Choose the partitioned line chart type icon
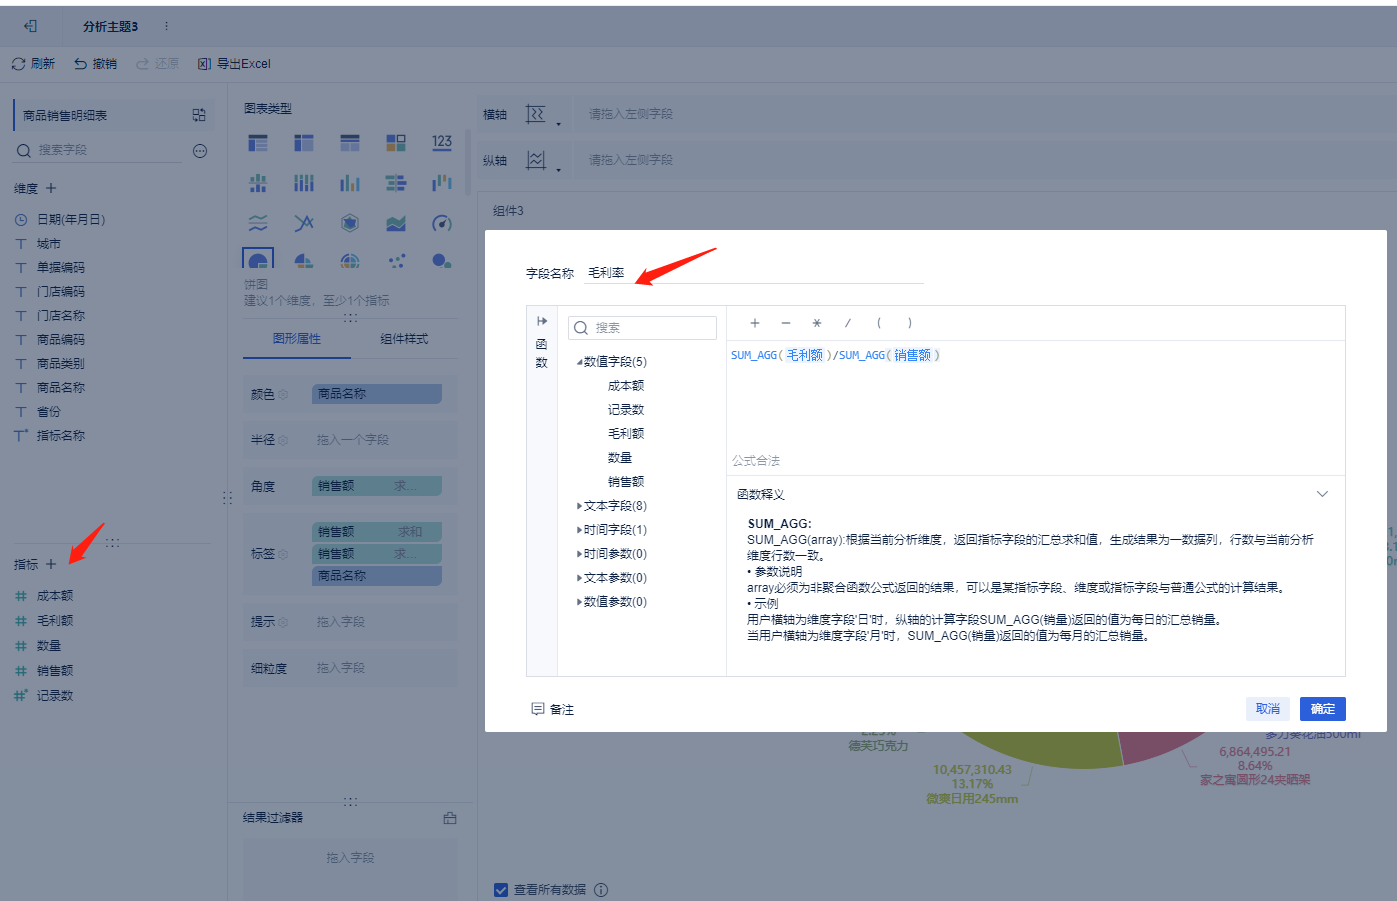1397x901 pixels. pyautogui.click(x=258, y=223)
